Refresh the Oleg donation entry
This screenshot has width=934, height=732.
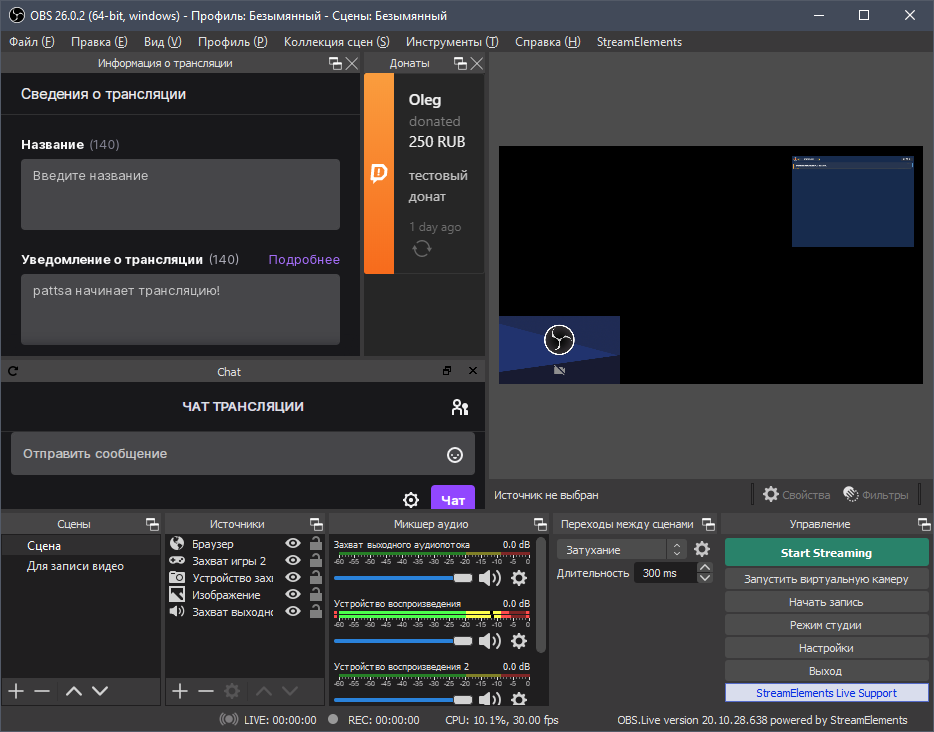click(x=421, y=249)
